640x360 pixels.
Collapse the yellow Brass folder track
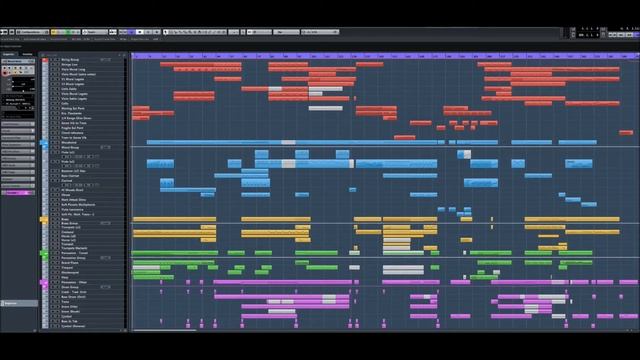pyautogui.click(x=44, y=220)
